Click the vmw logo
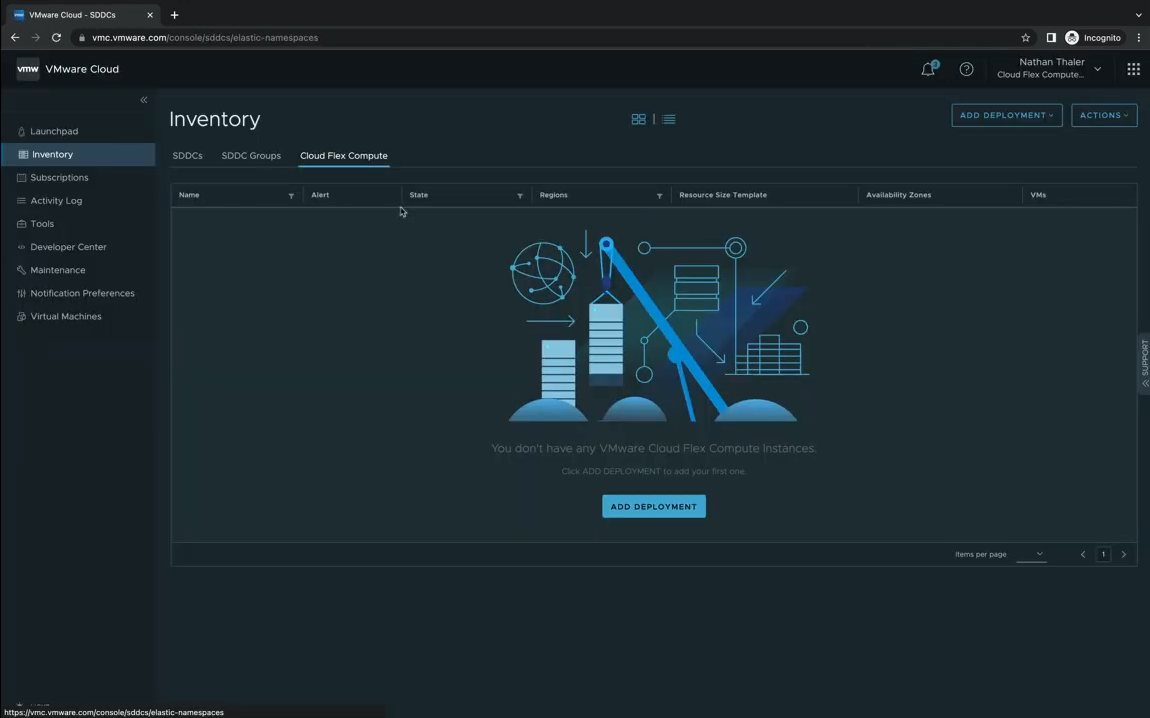This screenshot has width=1150, height=718. (x=28, y=69)
